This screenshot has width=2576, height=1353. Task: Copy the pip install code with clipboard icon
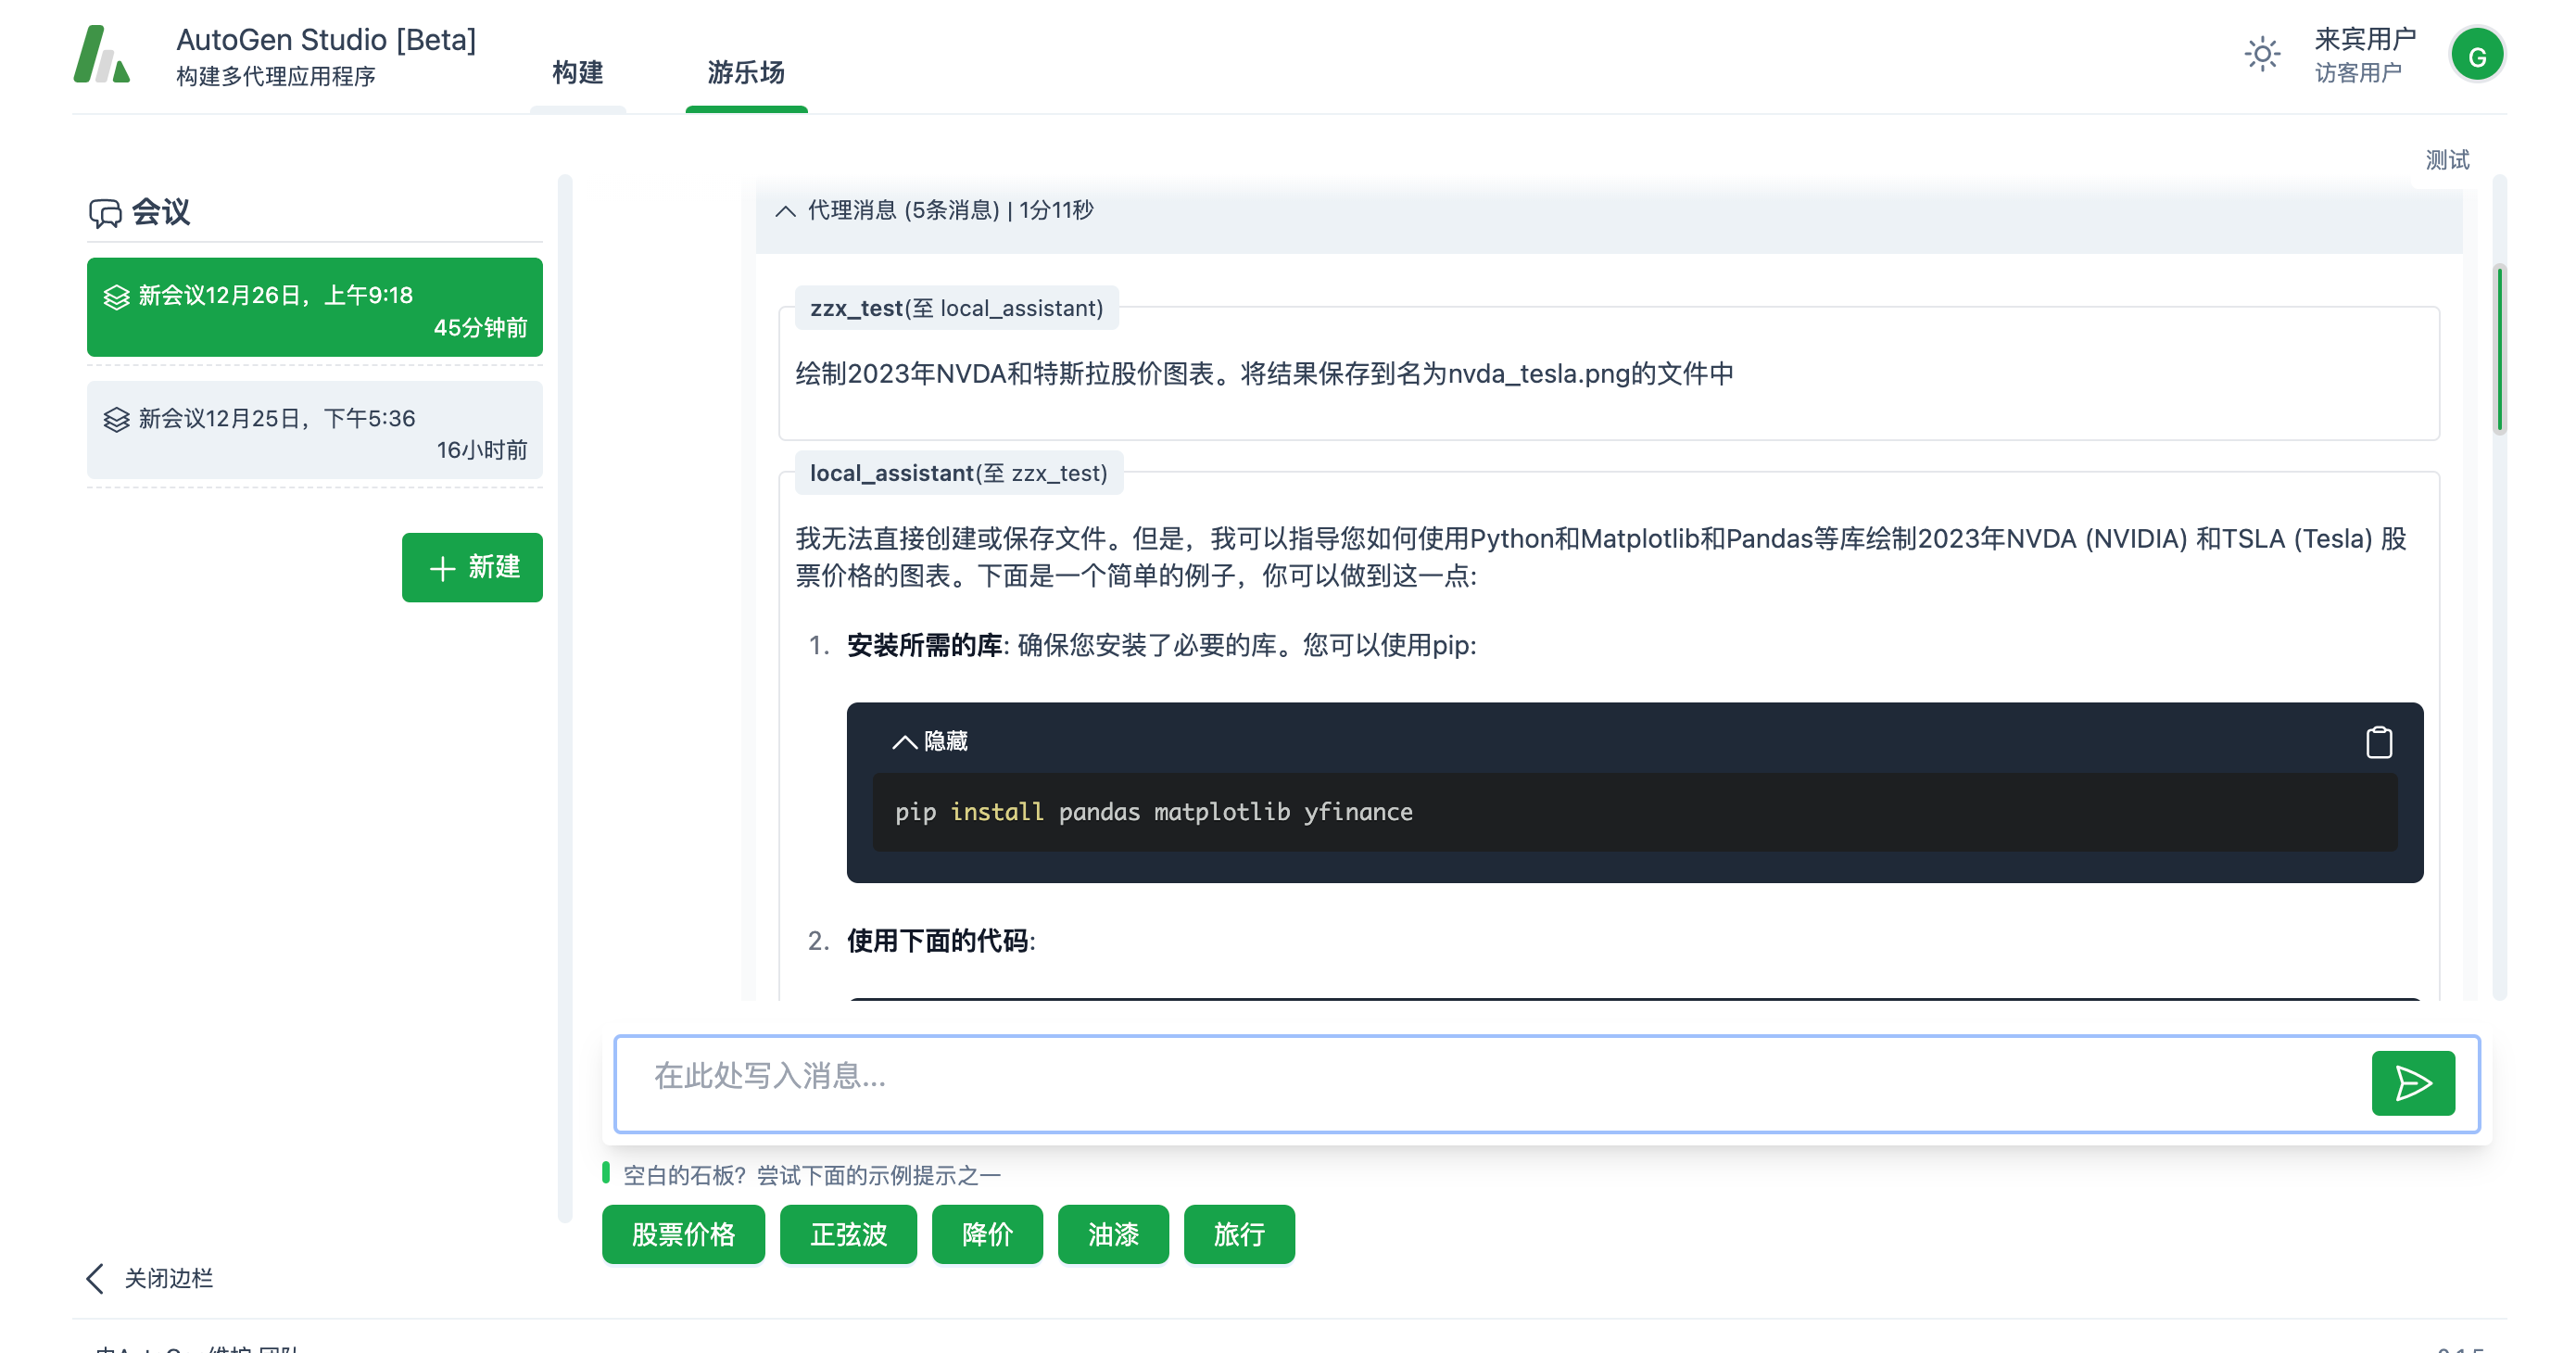(2379, 742)
